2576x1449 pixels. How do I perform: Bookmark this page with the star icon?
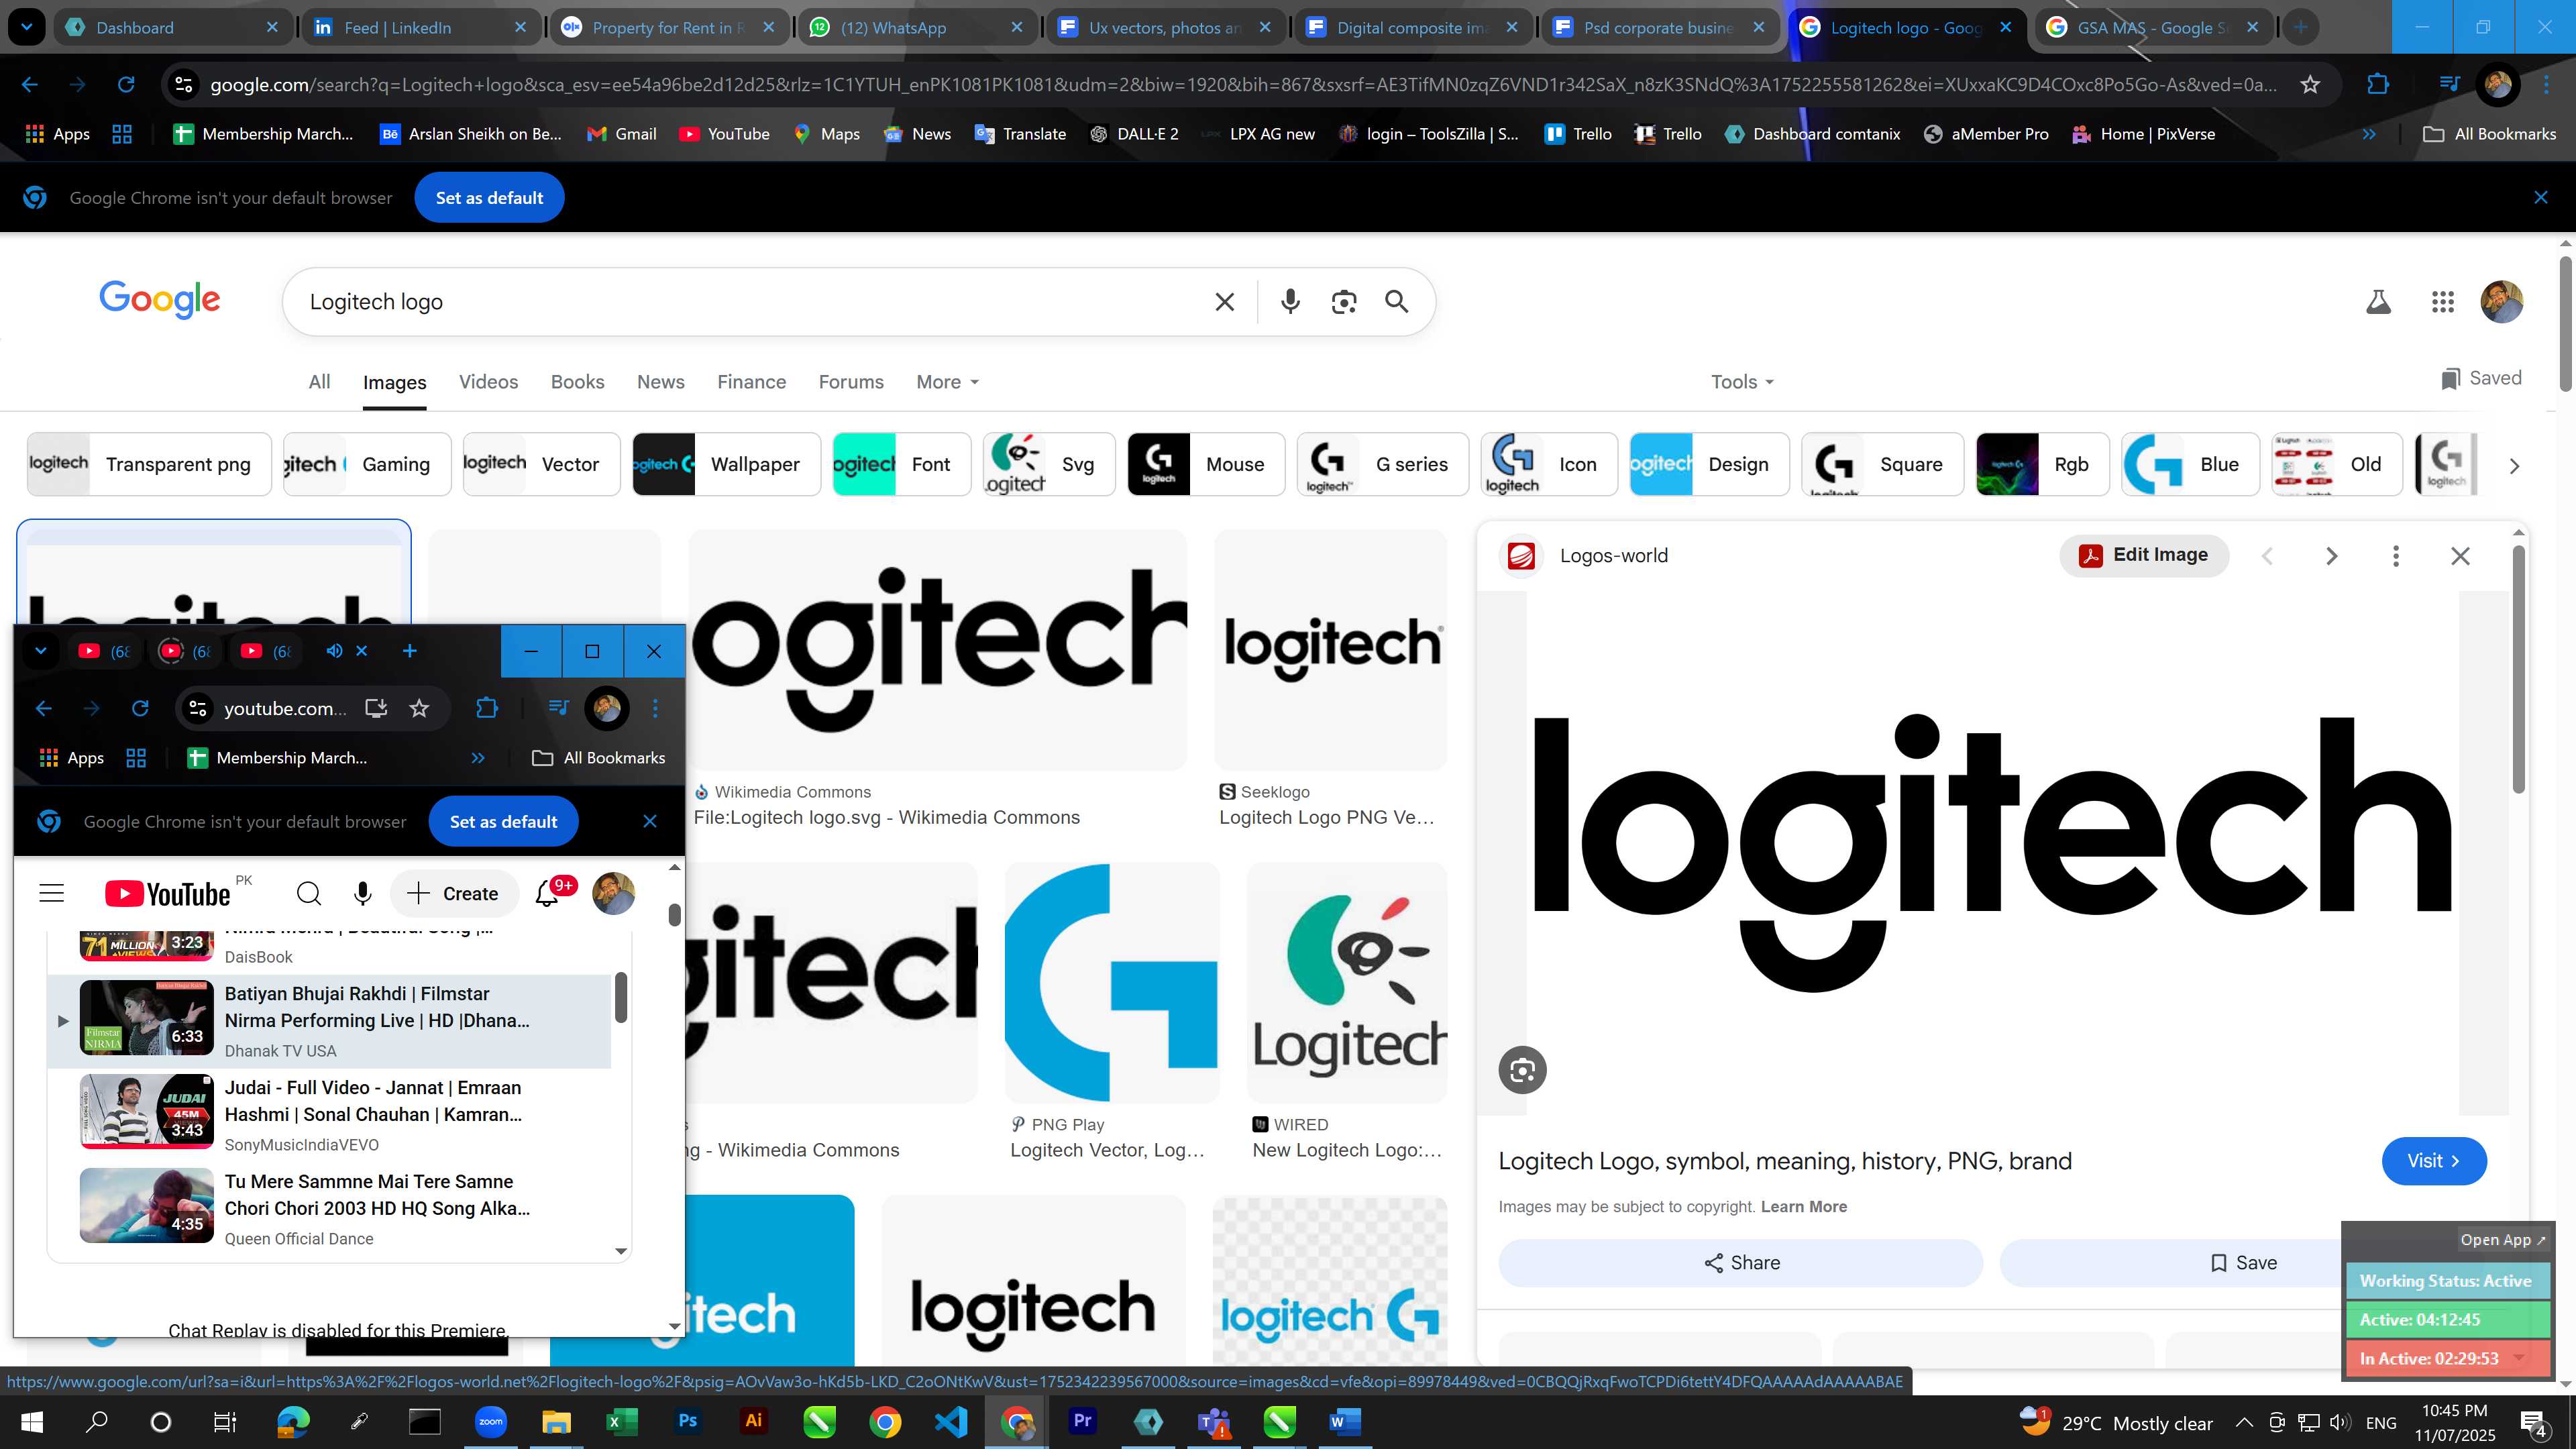pos(2310,85)
